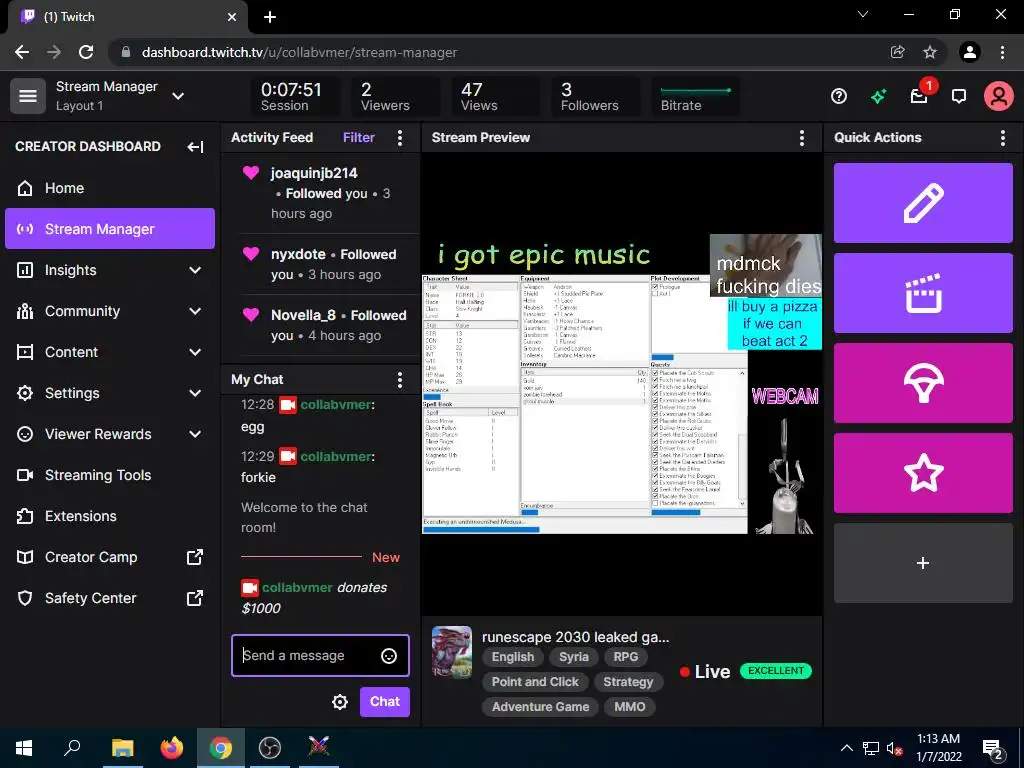This screenshot has width=1024, height=768.
Task: Expand the Content sidebar section
Action: pyautogui.click(x=195, y=352)
